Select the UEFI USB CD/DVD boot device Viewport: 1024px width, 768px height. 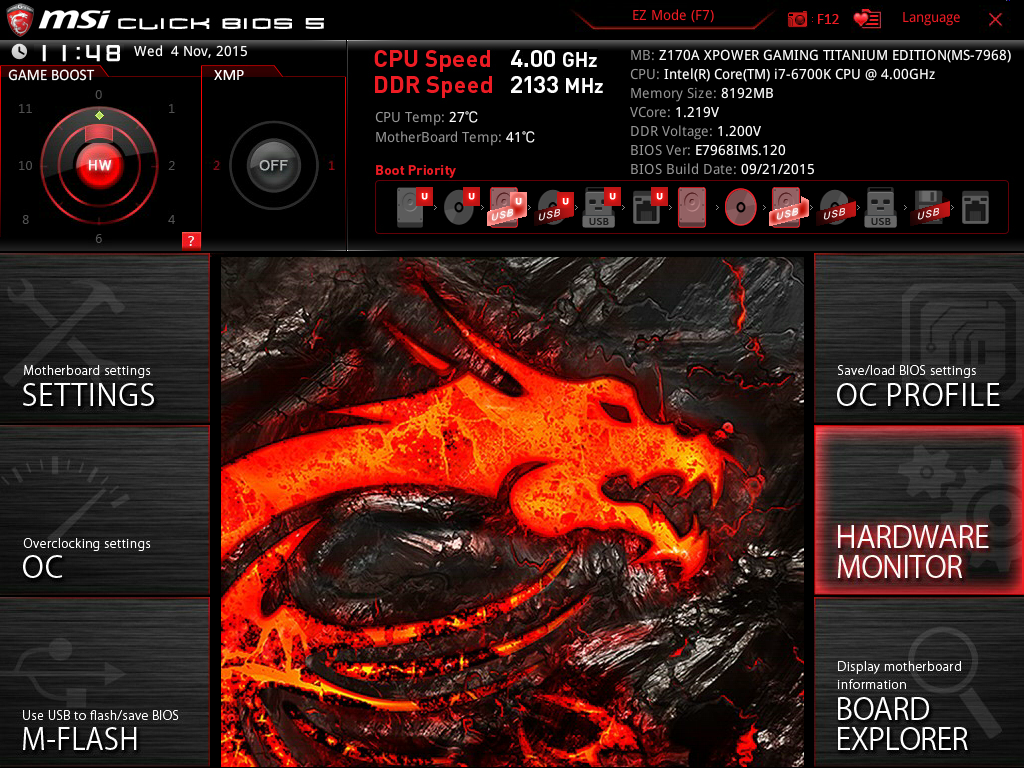pyautogui.click(x=554, y=207)
